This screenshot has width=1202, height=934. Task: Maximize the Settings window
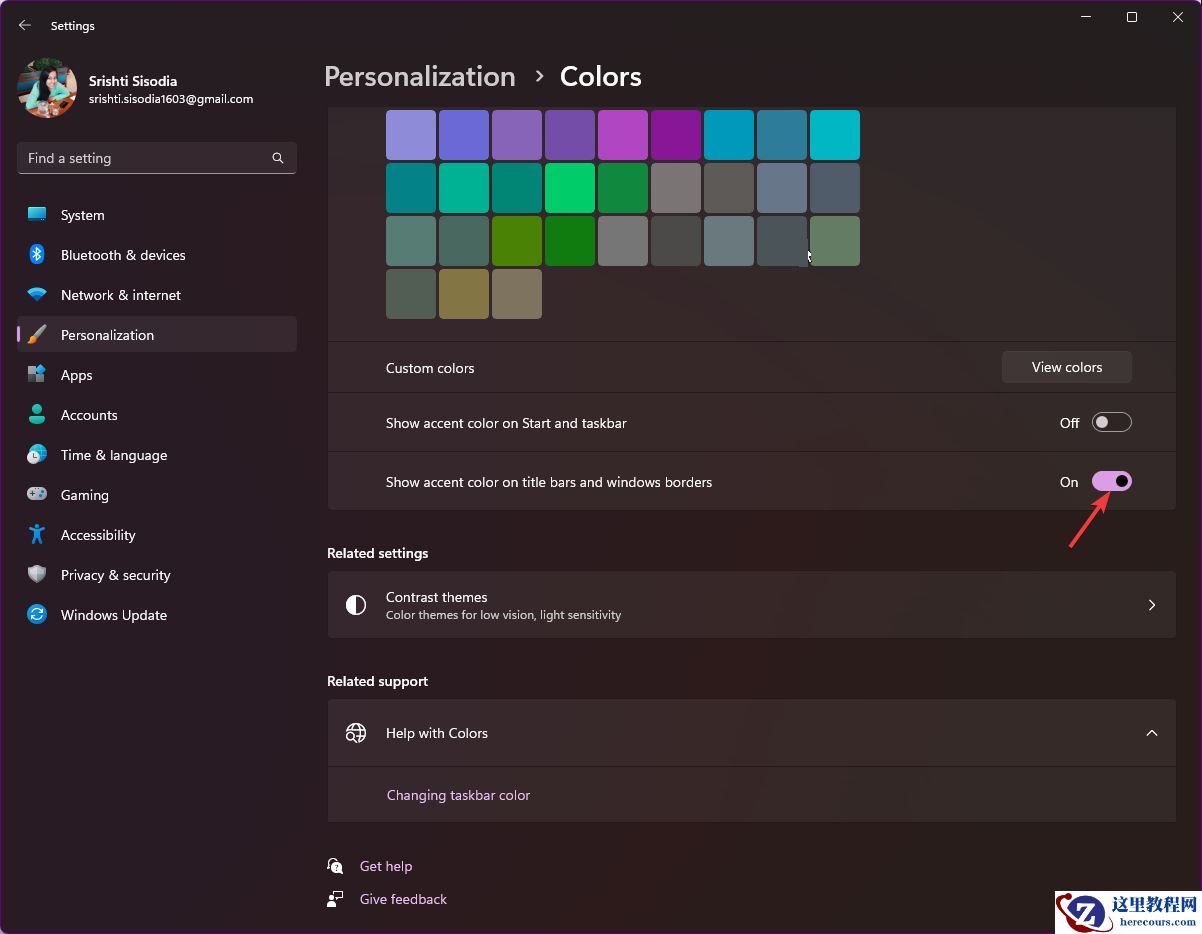pyautogui.click(x=1132, y=17)
